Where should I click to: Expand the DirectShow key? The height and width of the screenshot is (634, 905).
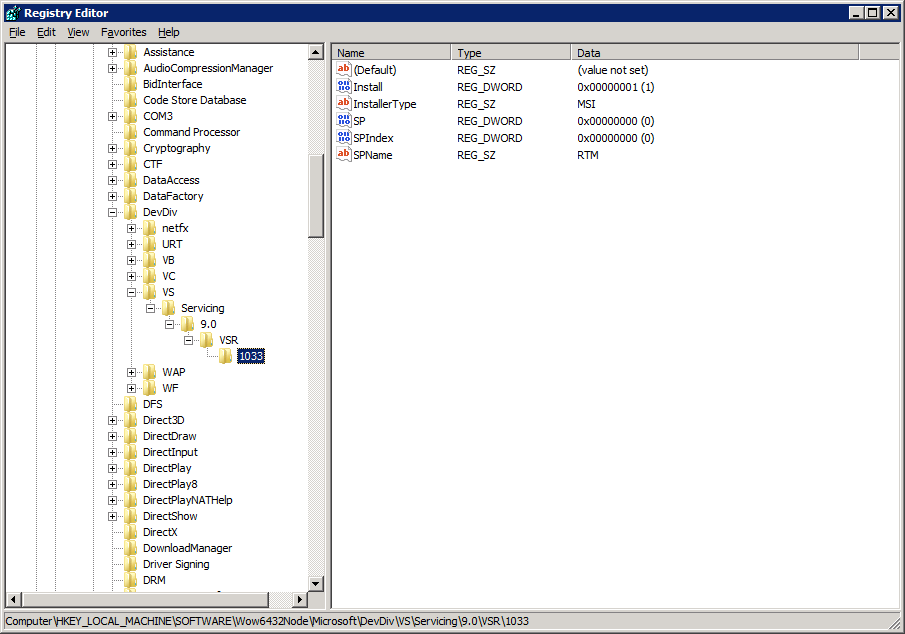pyautogui.click(x=113, y=517)
